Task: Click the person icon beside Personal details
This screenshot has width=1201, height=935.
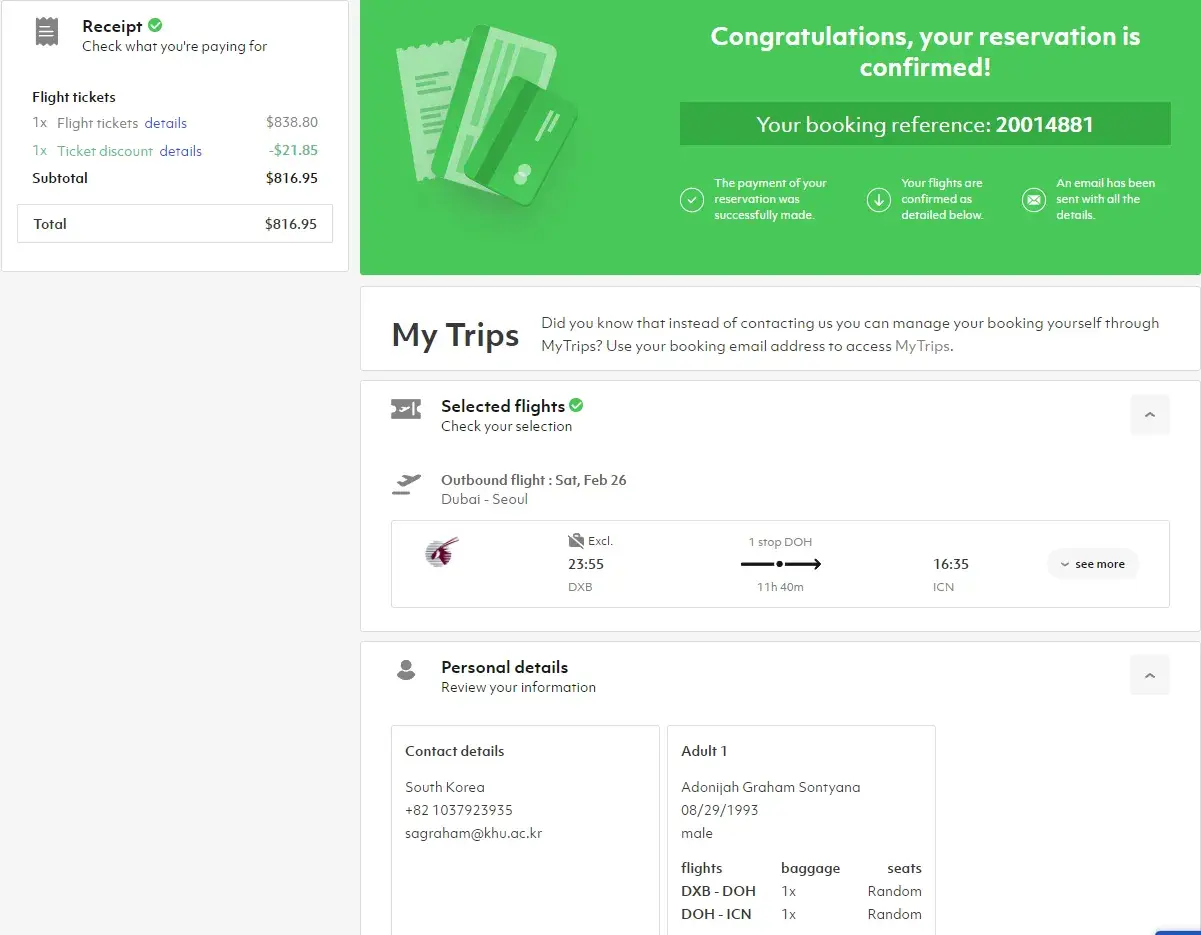Action: pos(406,670)
